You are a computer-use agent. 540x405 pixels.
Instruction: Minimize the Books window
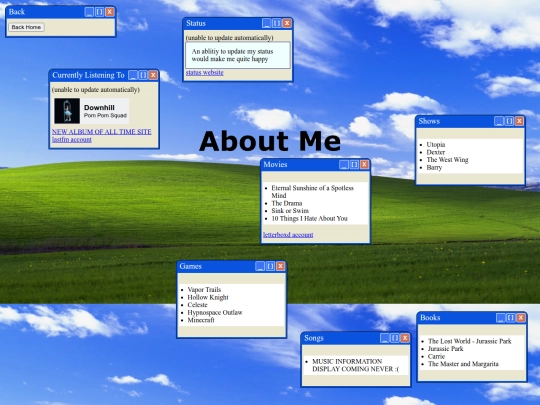tap(501, 318)
